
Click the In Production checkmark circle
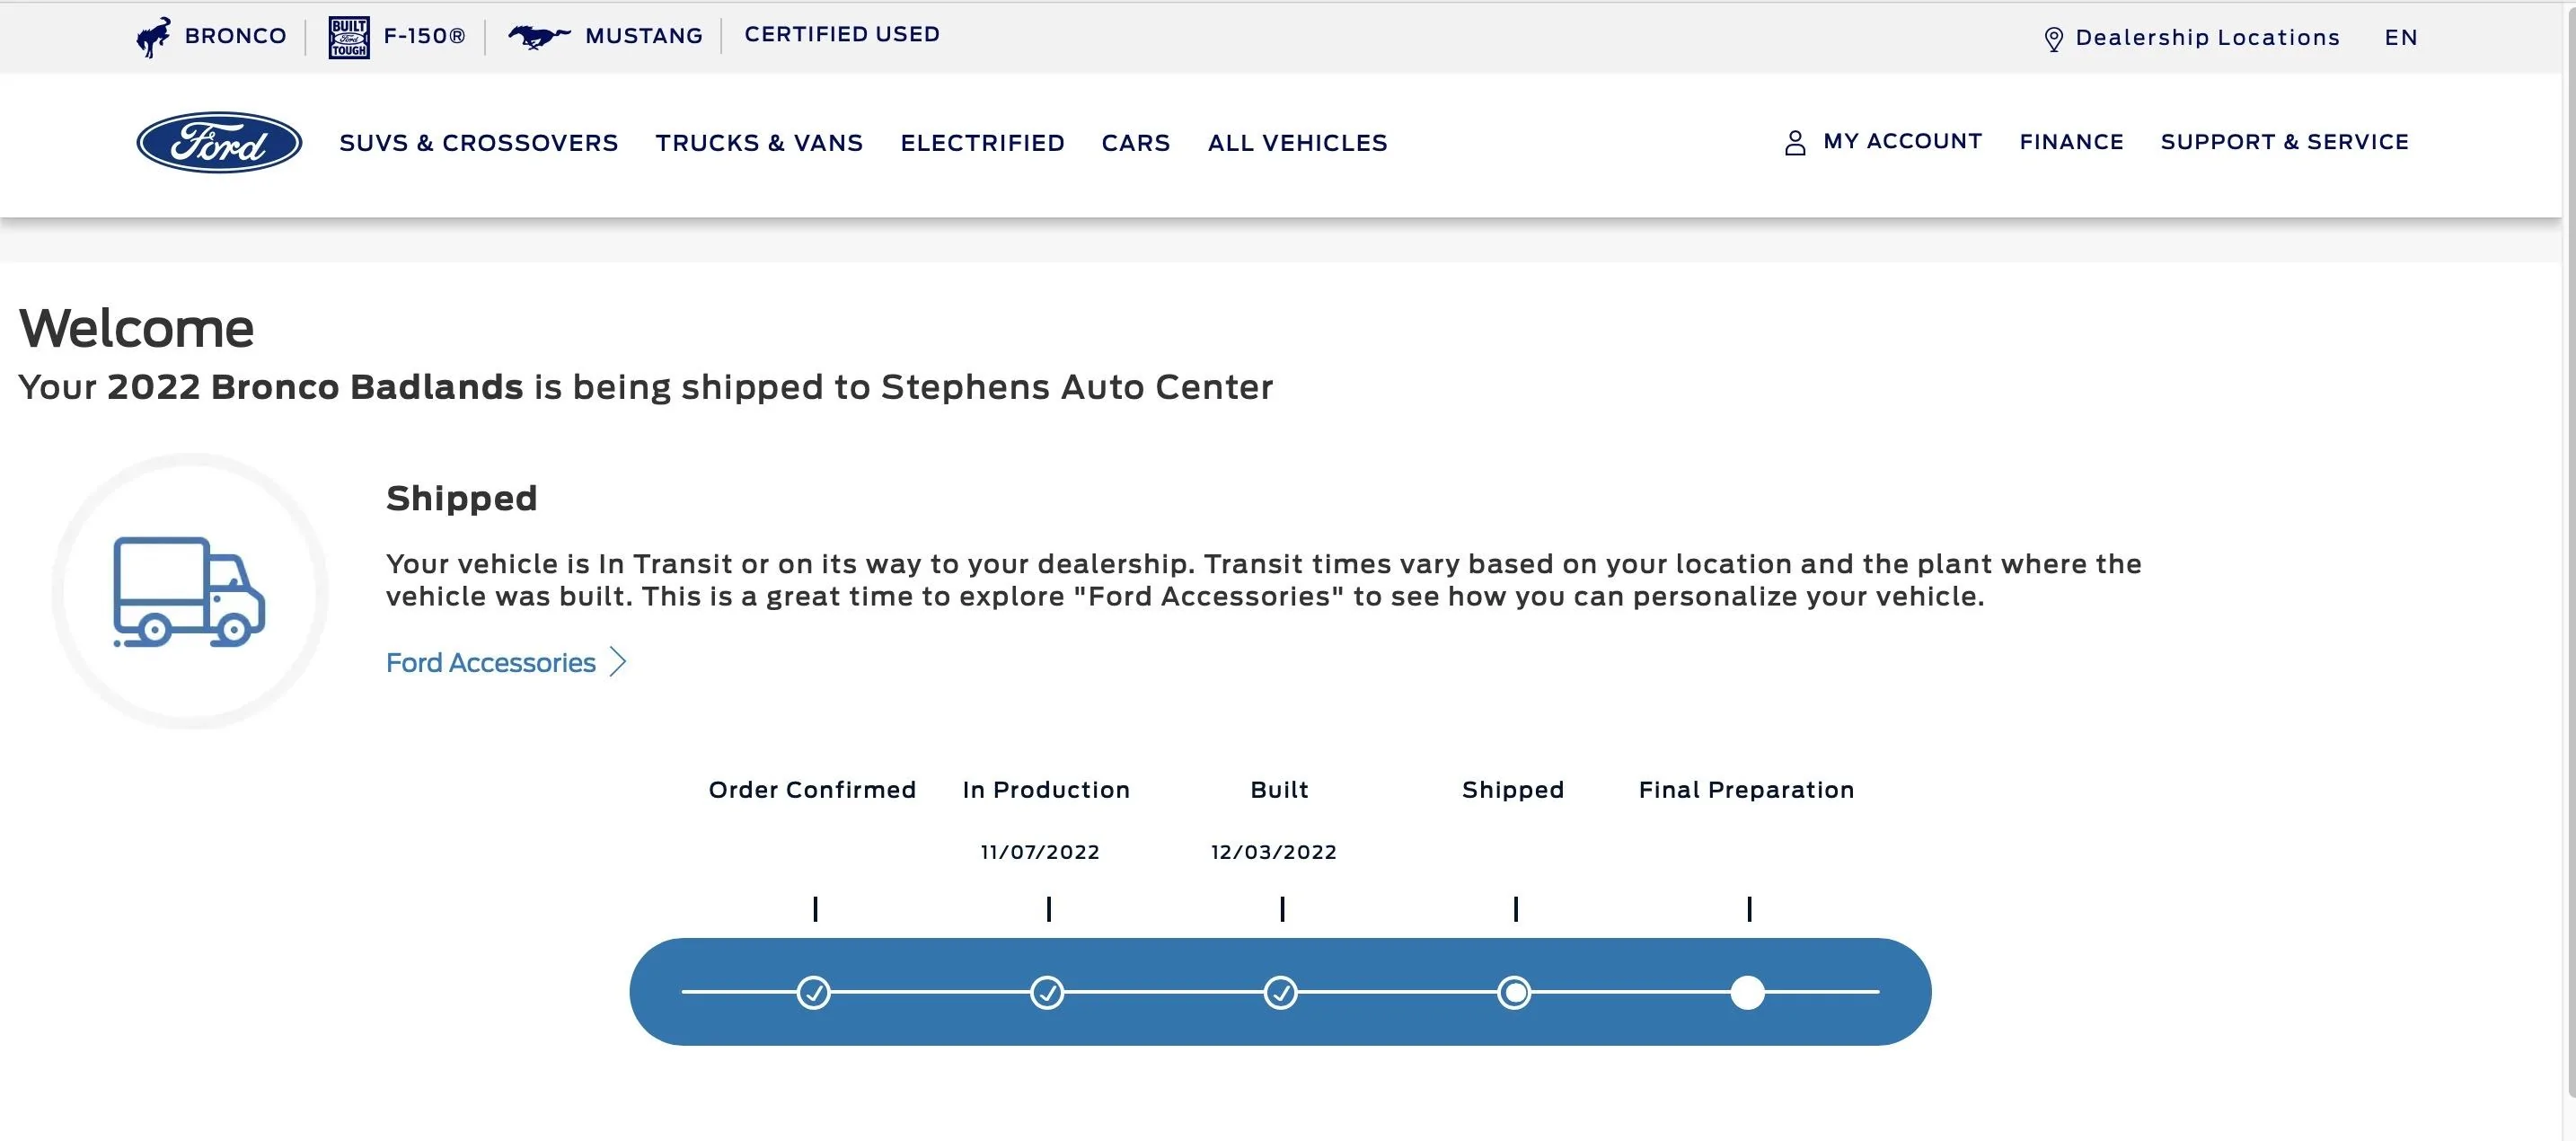tap(1047, 993)
